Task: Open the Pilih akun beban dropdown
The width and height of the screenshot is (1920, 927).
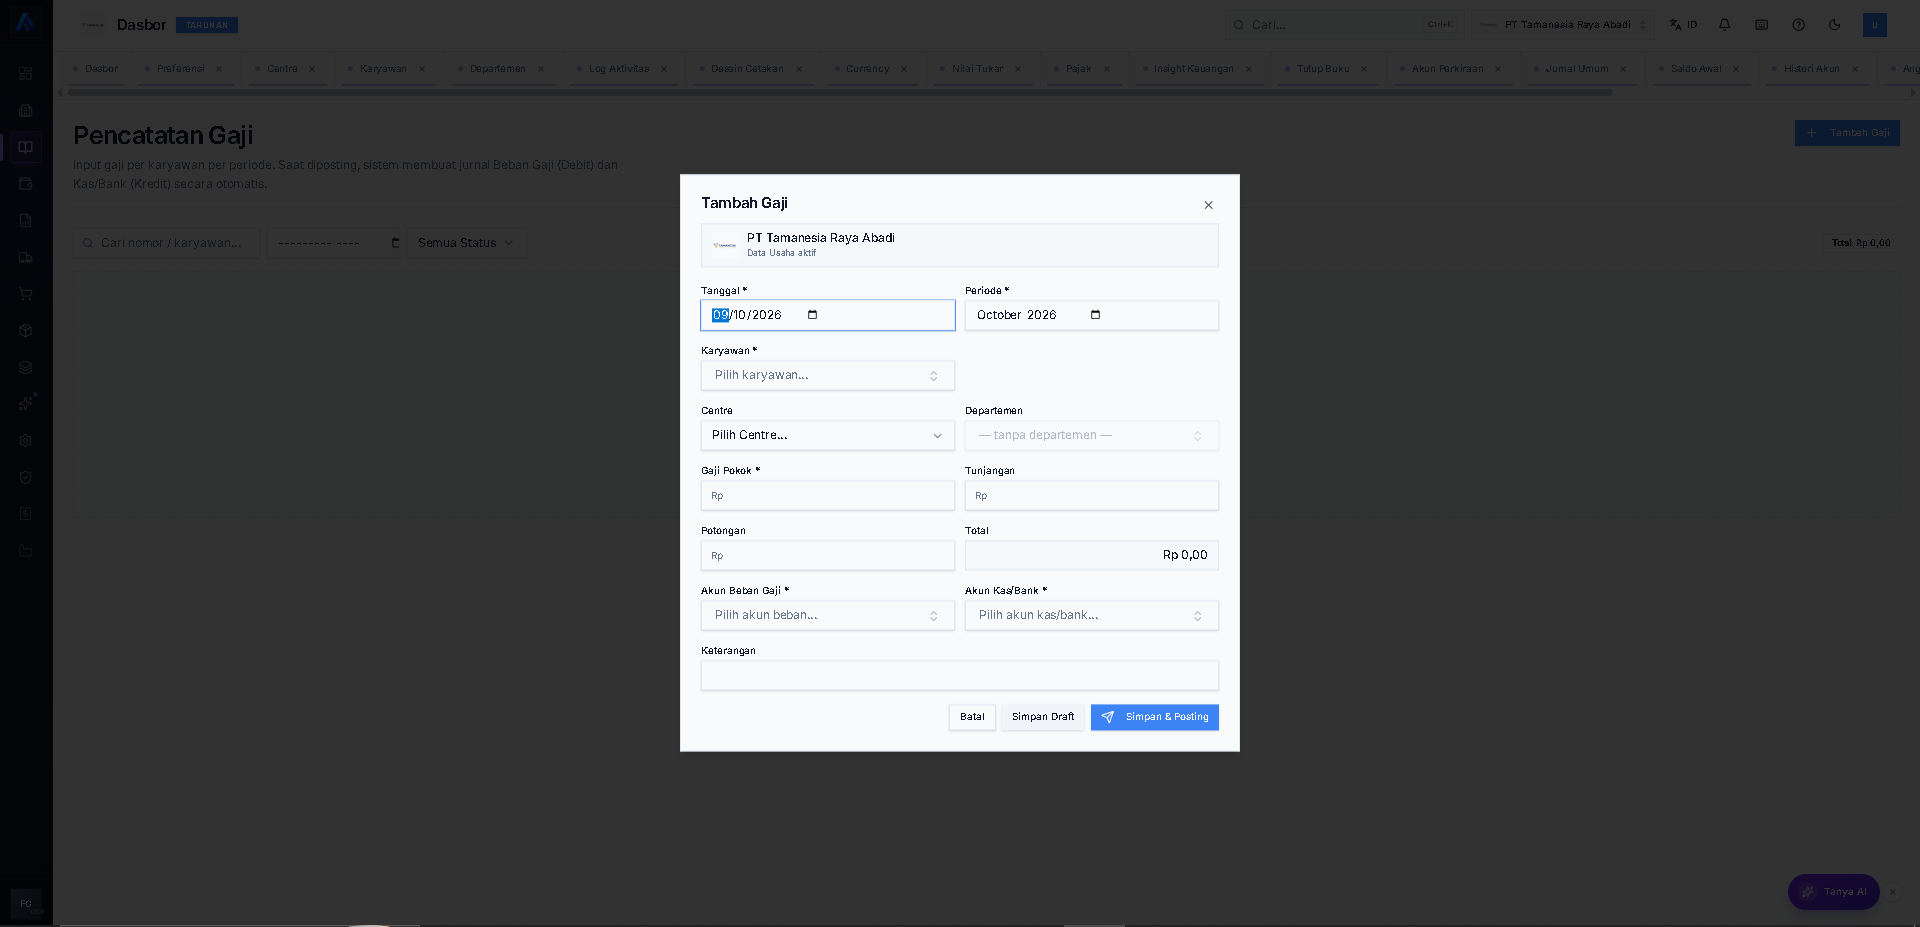Action: [x=828, y=616]
